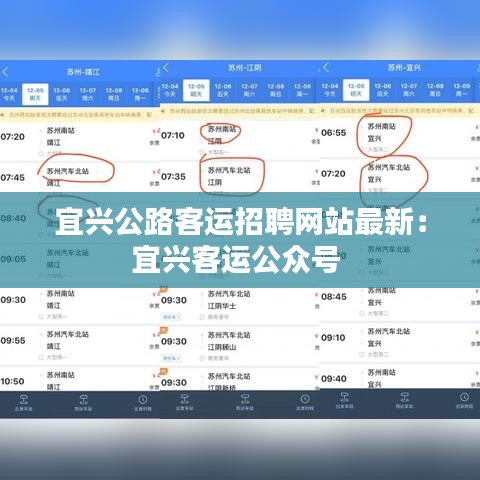The height and width of the screenshot is (480, 480).
Task: Open departure station filter in 苏州-靖江 panel
Action: tap(23, 403)
